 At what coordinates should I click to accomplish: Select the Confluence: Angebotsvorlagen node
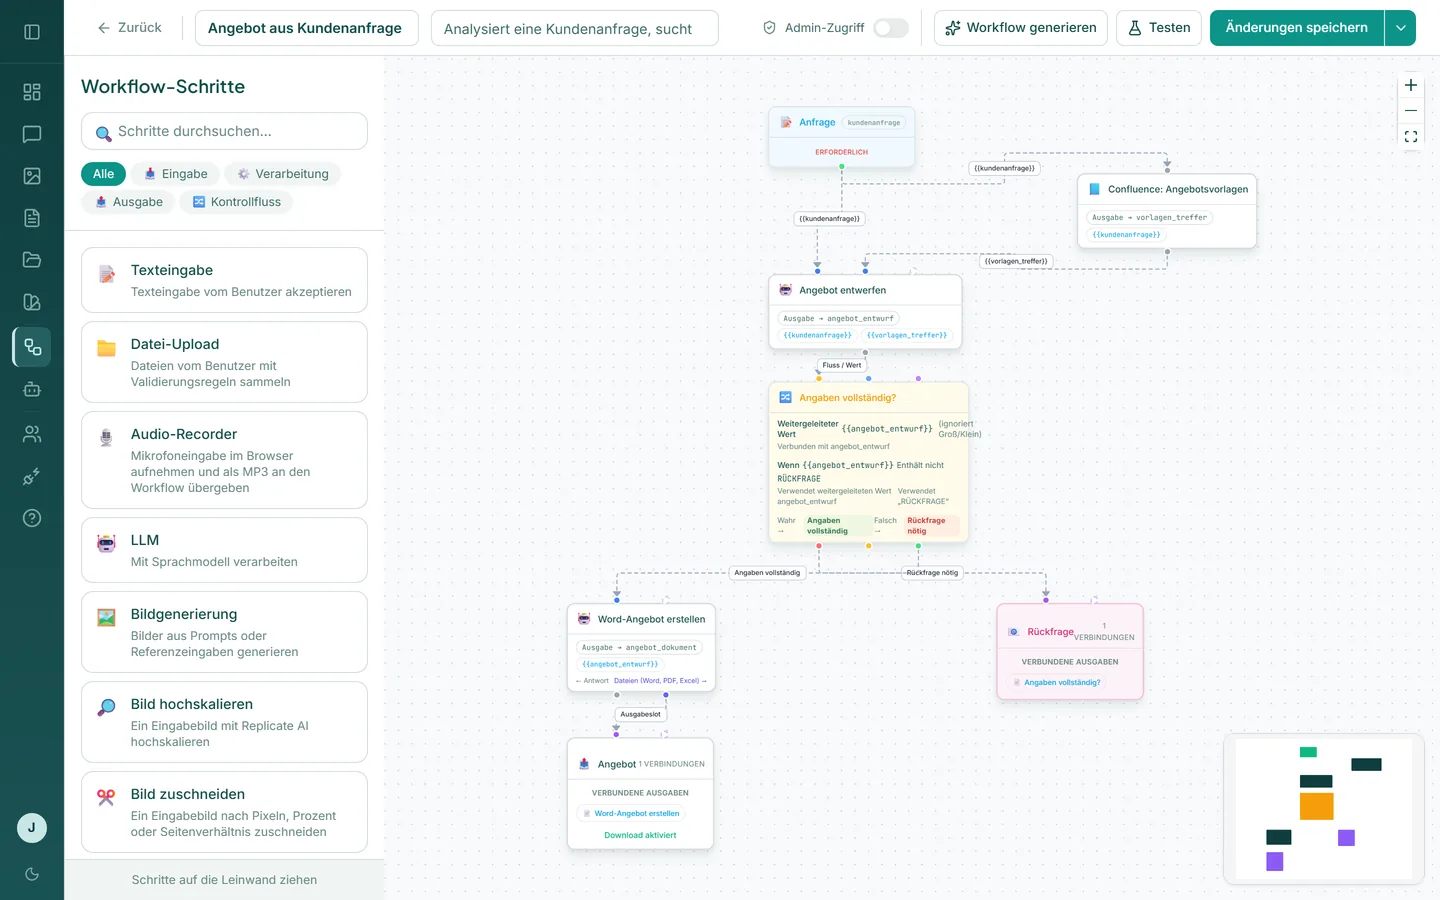pyautogui.click(x=1167, y=211)
